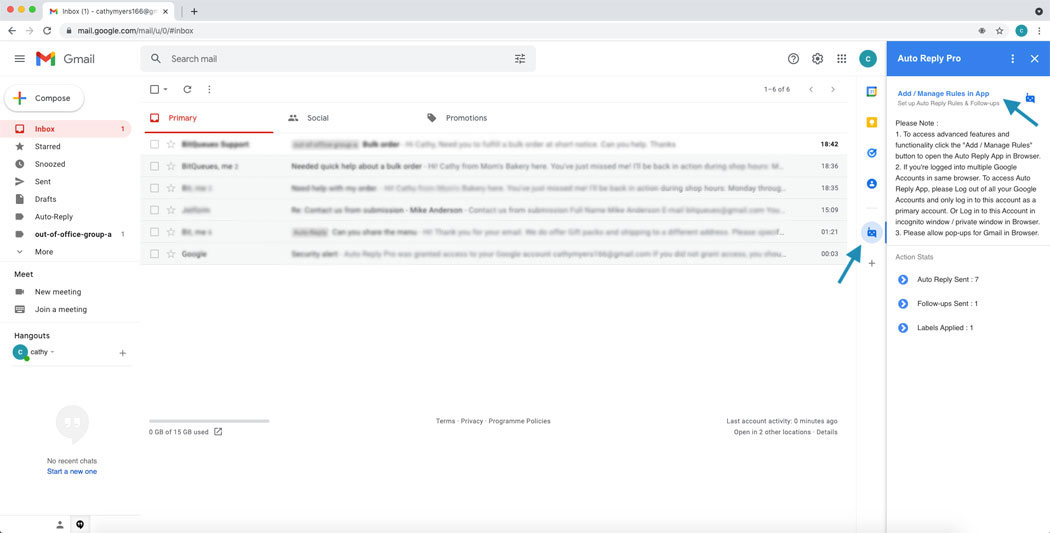Open Google Contacts in side panel
1050x533 pixels.
pos(871,183)
